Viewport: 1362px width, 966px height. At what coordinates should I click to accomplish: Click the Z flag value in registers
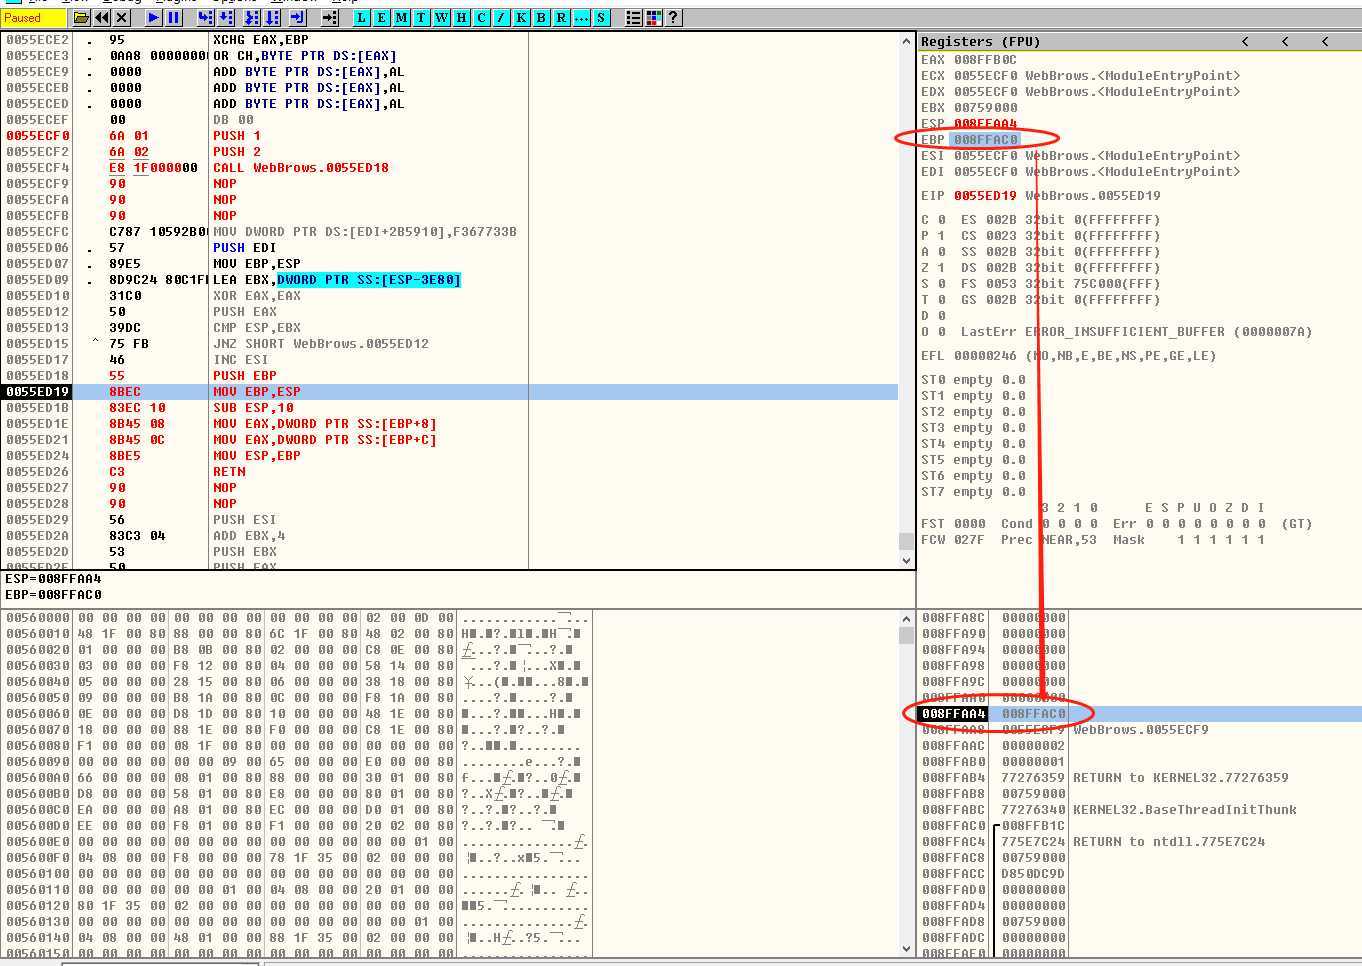(x=941, y=268)
